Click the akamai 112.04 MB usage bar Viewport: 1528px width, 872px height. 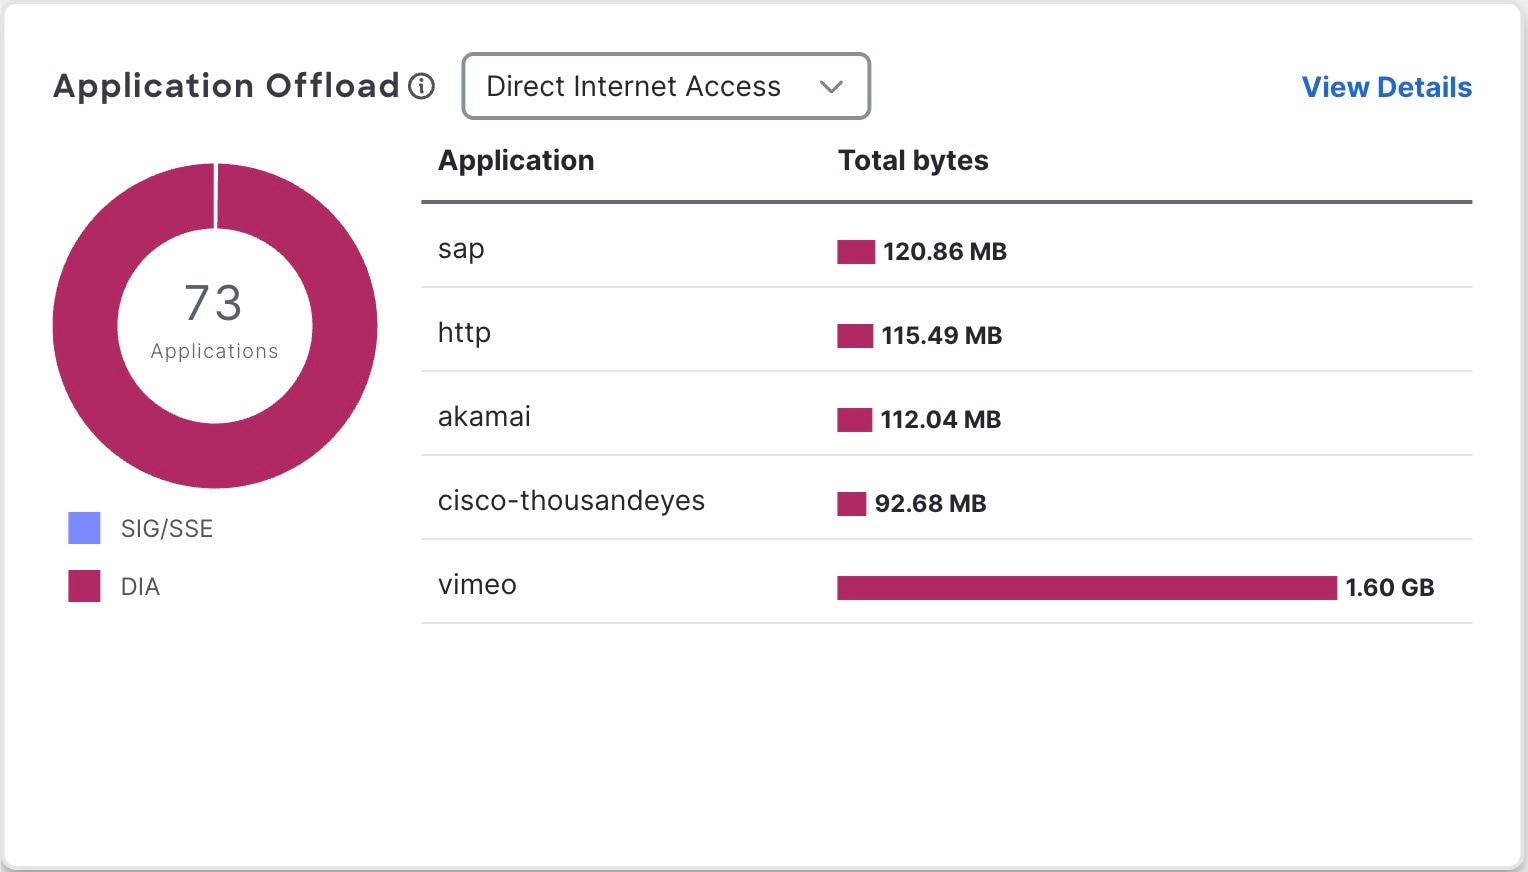(854, 420)
